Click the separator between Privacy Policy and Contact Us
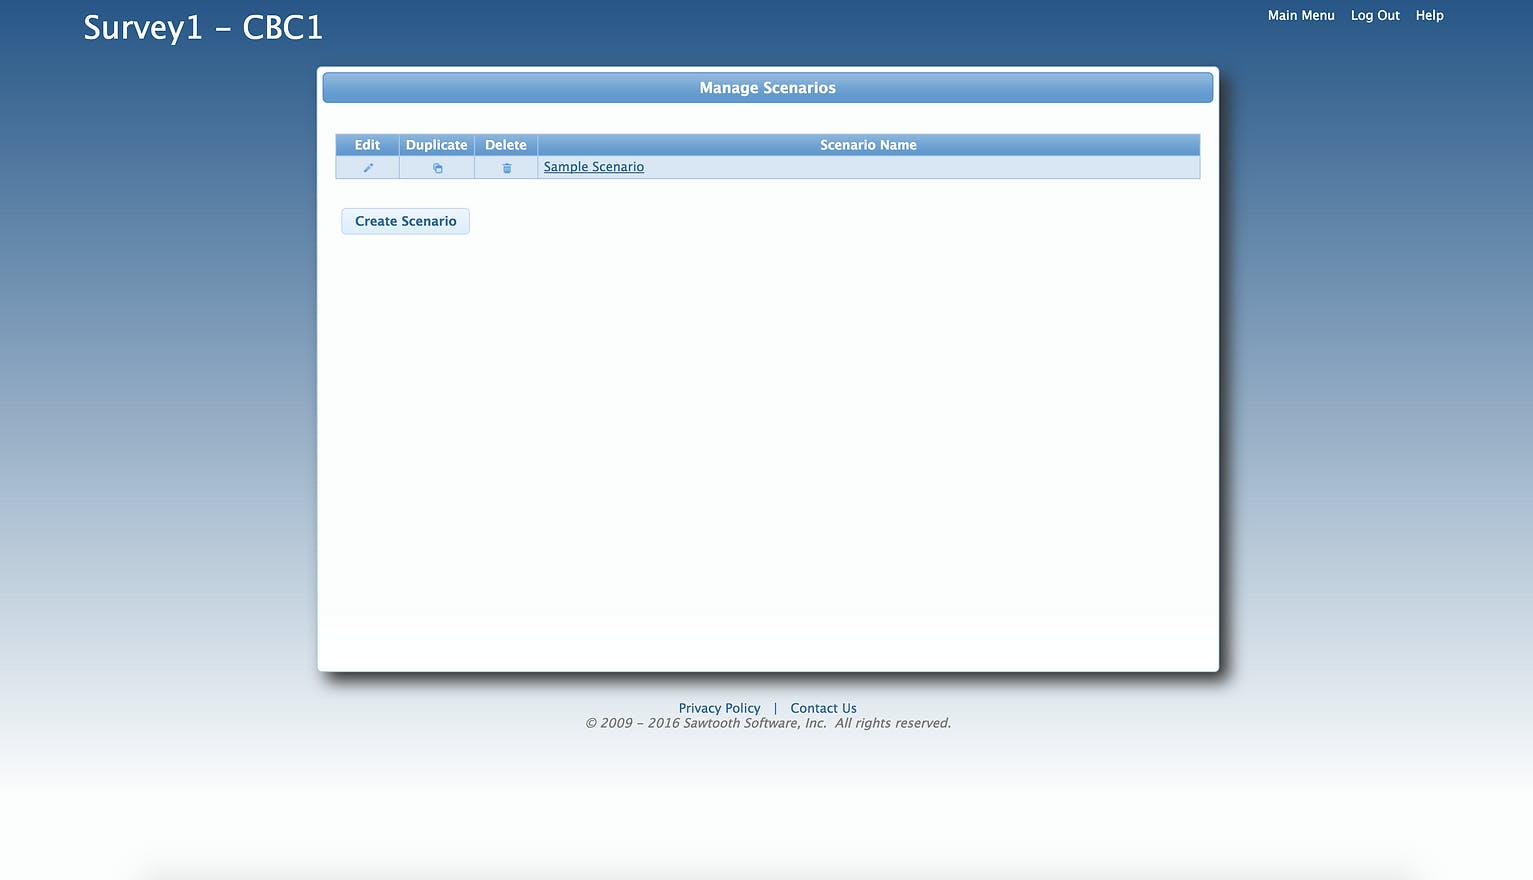 (x=775, y=708)
